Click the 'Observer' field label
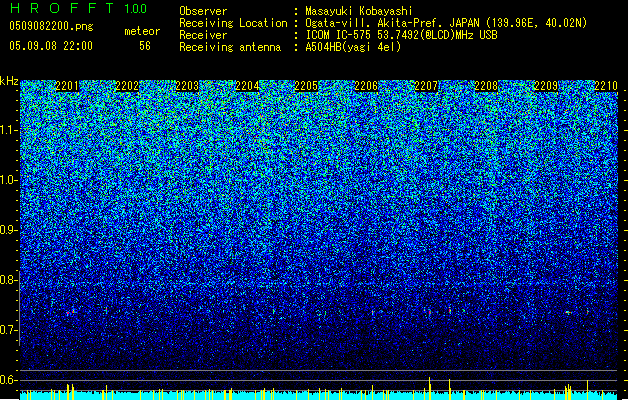Viewport: 629px width, 400px height. pyautogui.click(x=203, y=11)
